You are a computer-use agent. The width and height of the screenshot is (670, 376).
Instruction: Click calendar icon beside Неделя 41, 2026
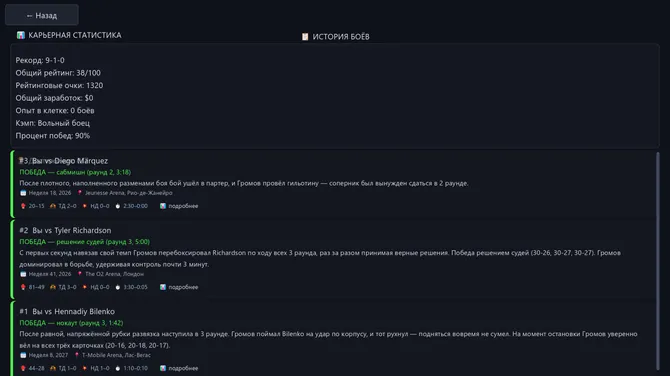[x=23, y=274]
